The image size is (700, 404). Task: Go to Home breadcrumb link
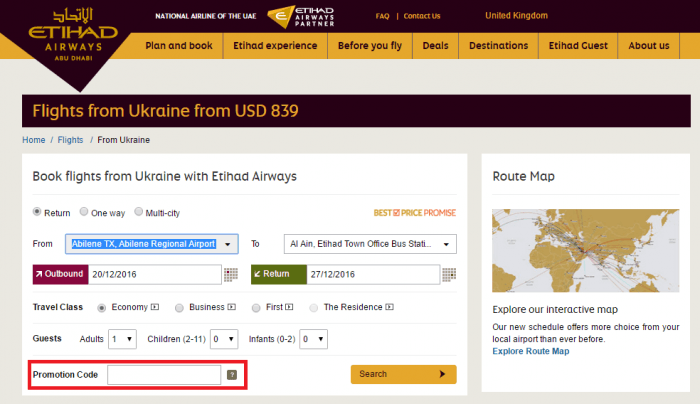coord(34,140)
